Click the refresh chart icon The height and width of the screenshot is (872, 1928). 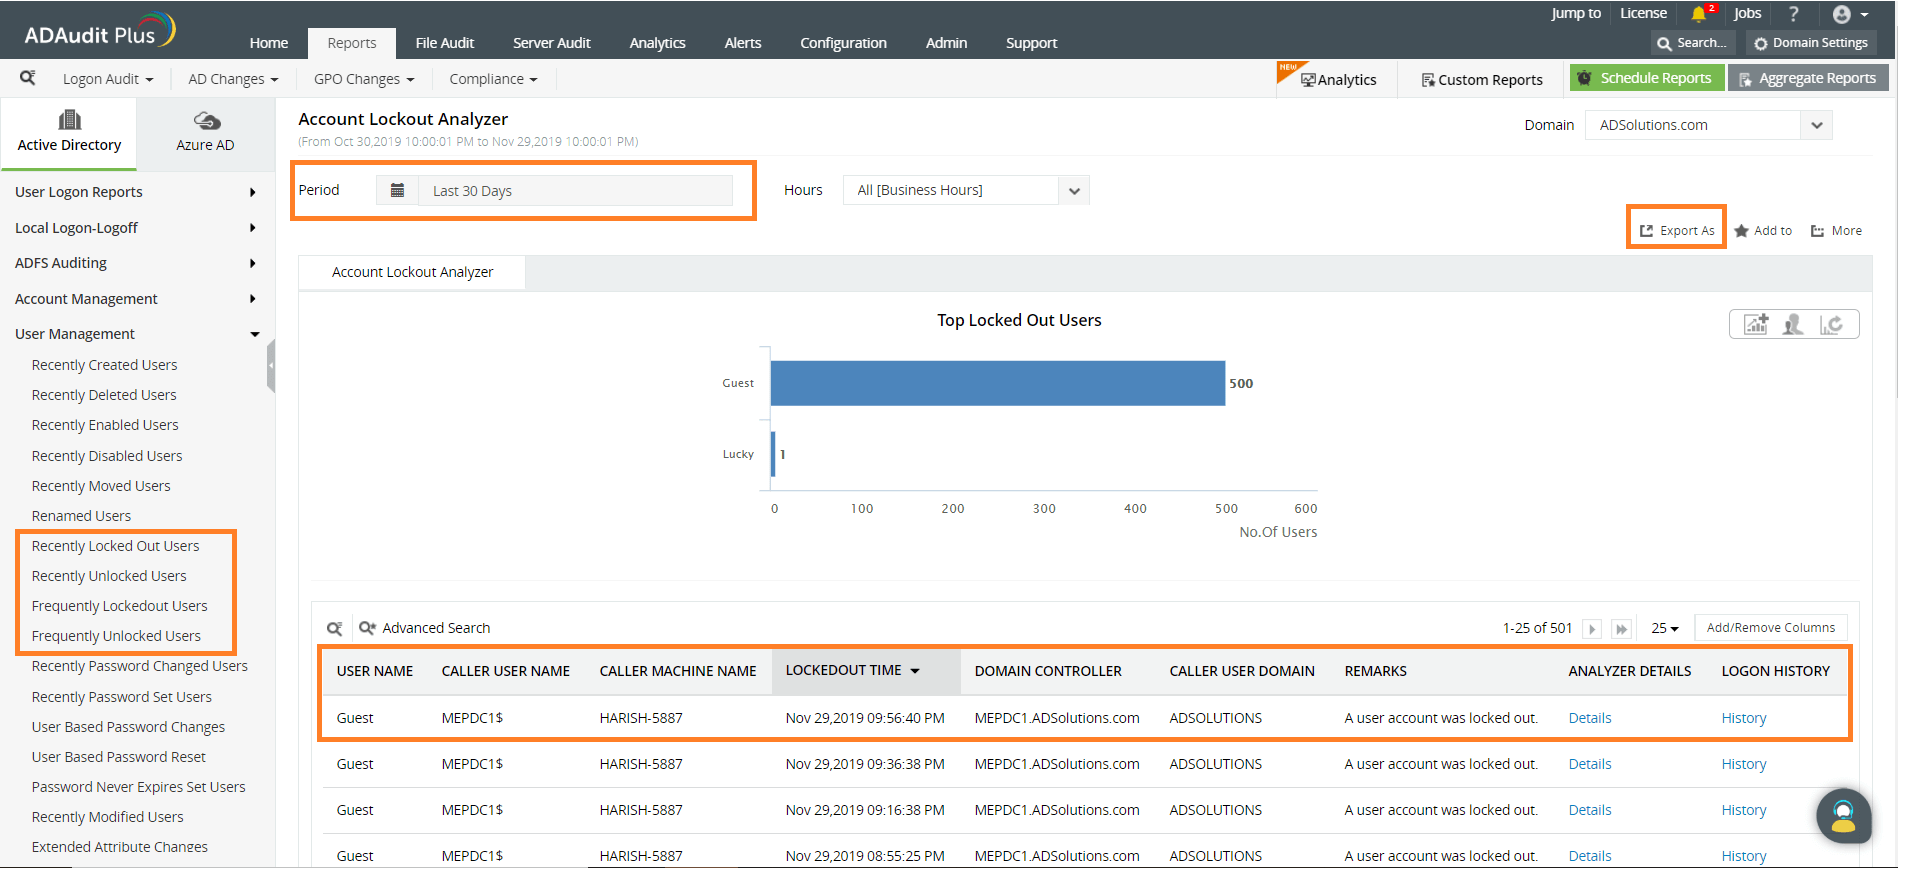point(1831,324)
